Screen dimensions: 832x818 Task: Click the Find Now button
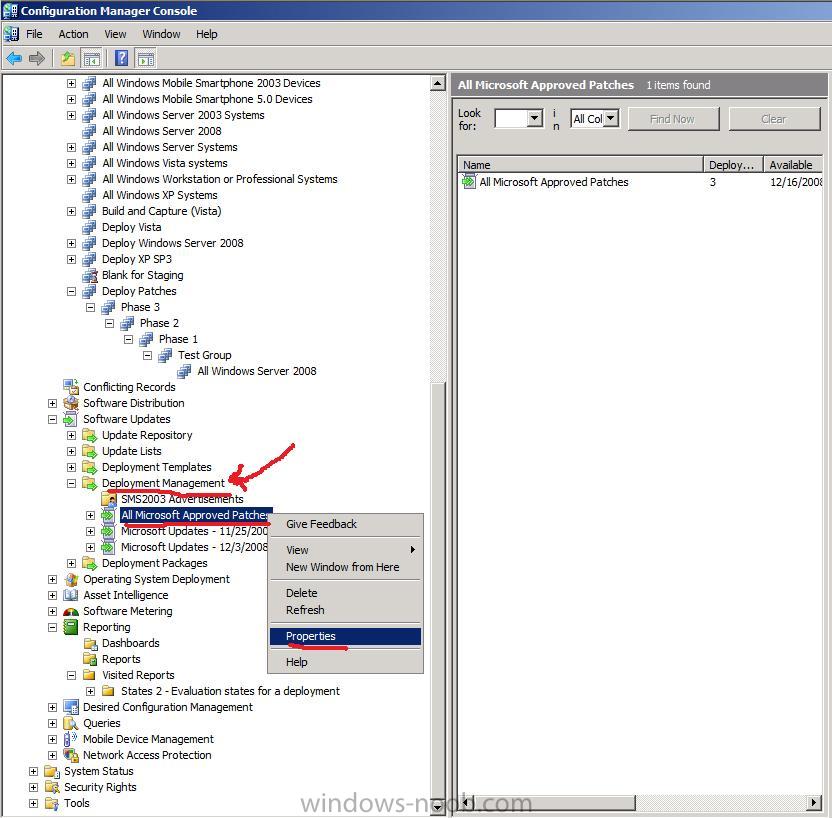click(x=673, y=119)
